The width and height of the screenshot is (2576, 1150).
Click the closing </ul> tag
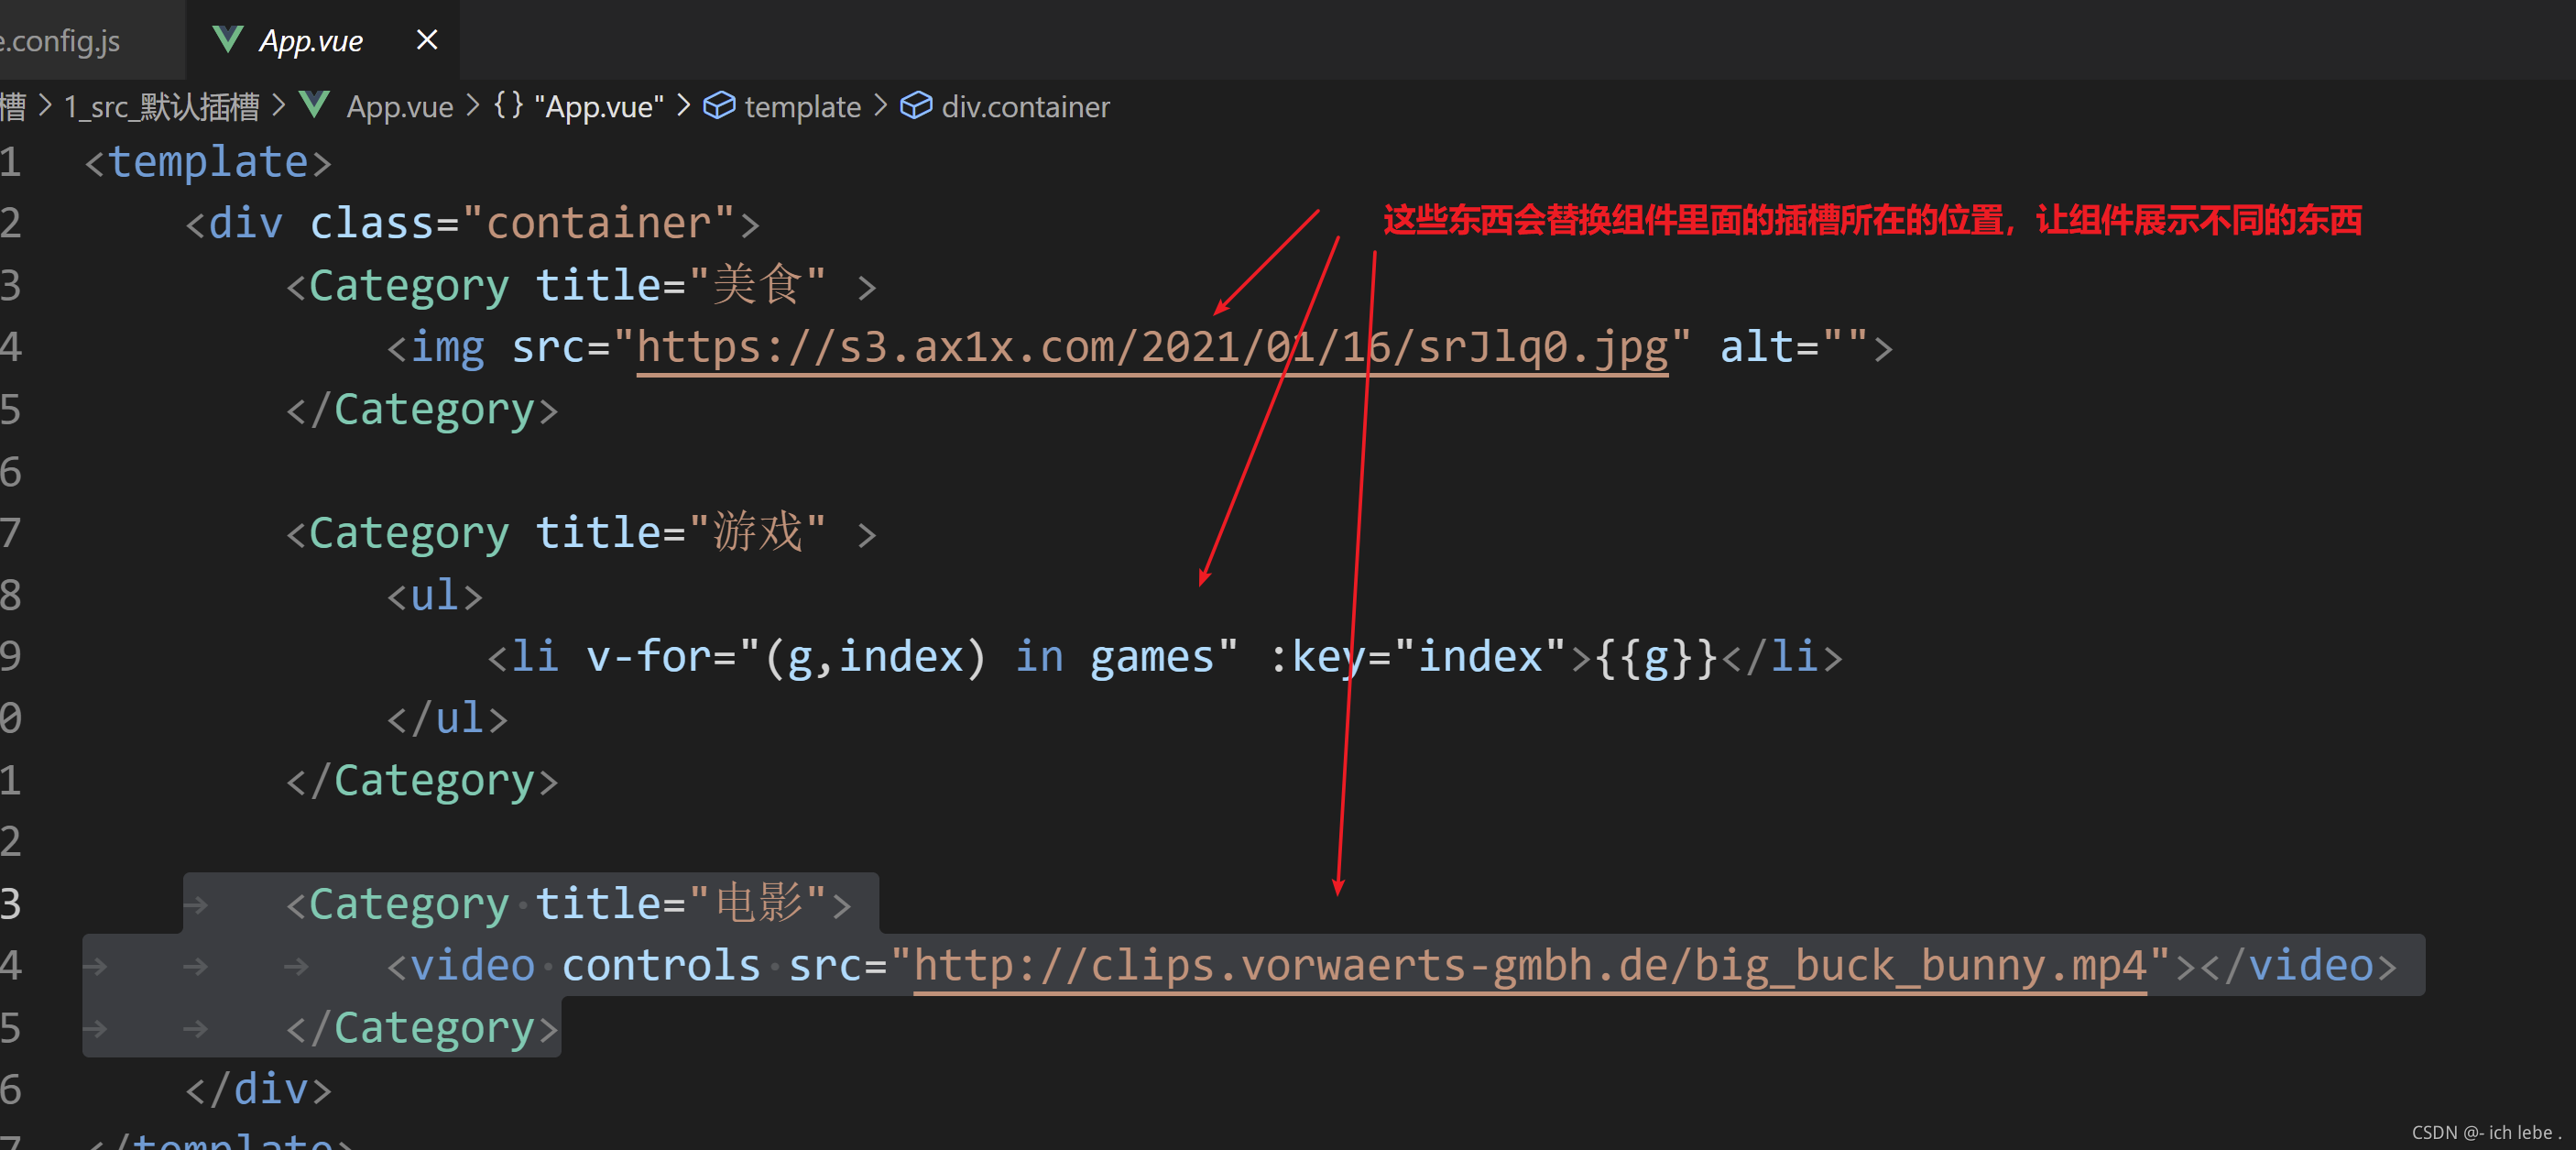coord(447,719)
